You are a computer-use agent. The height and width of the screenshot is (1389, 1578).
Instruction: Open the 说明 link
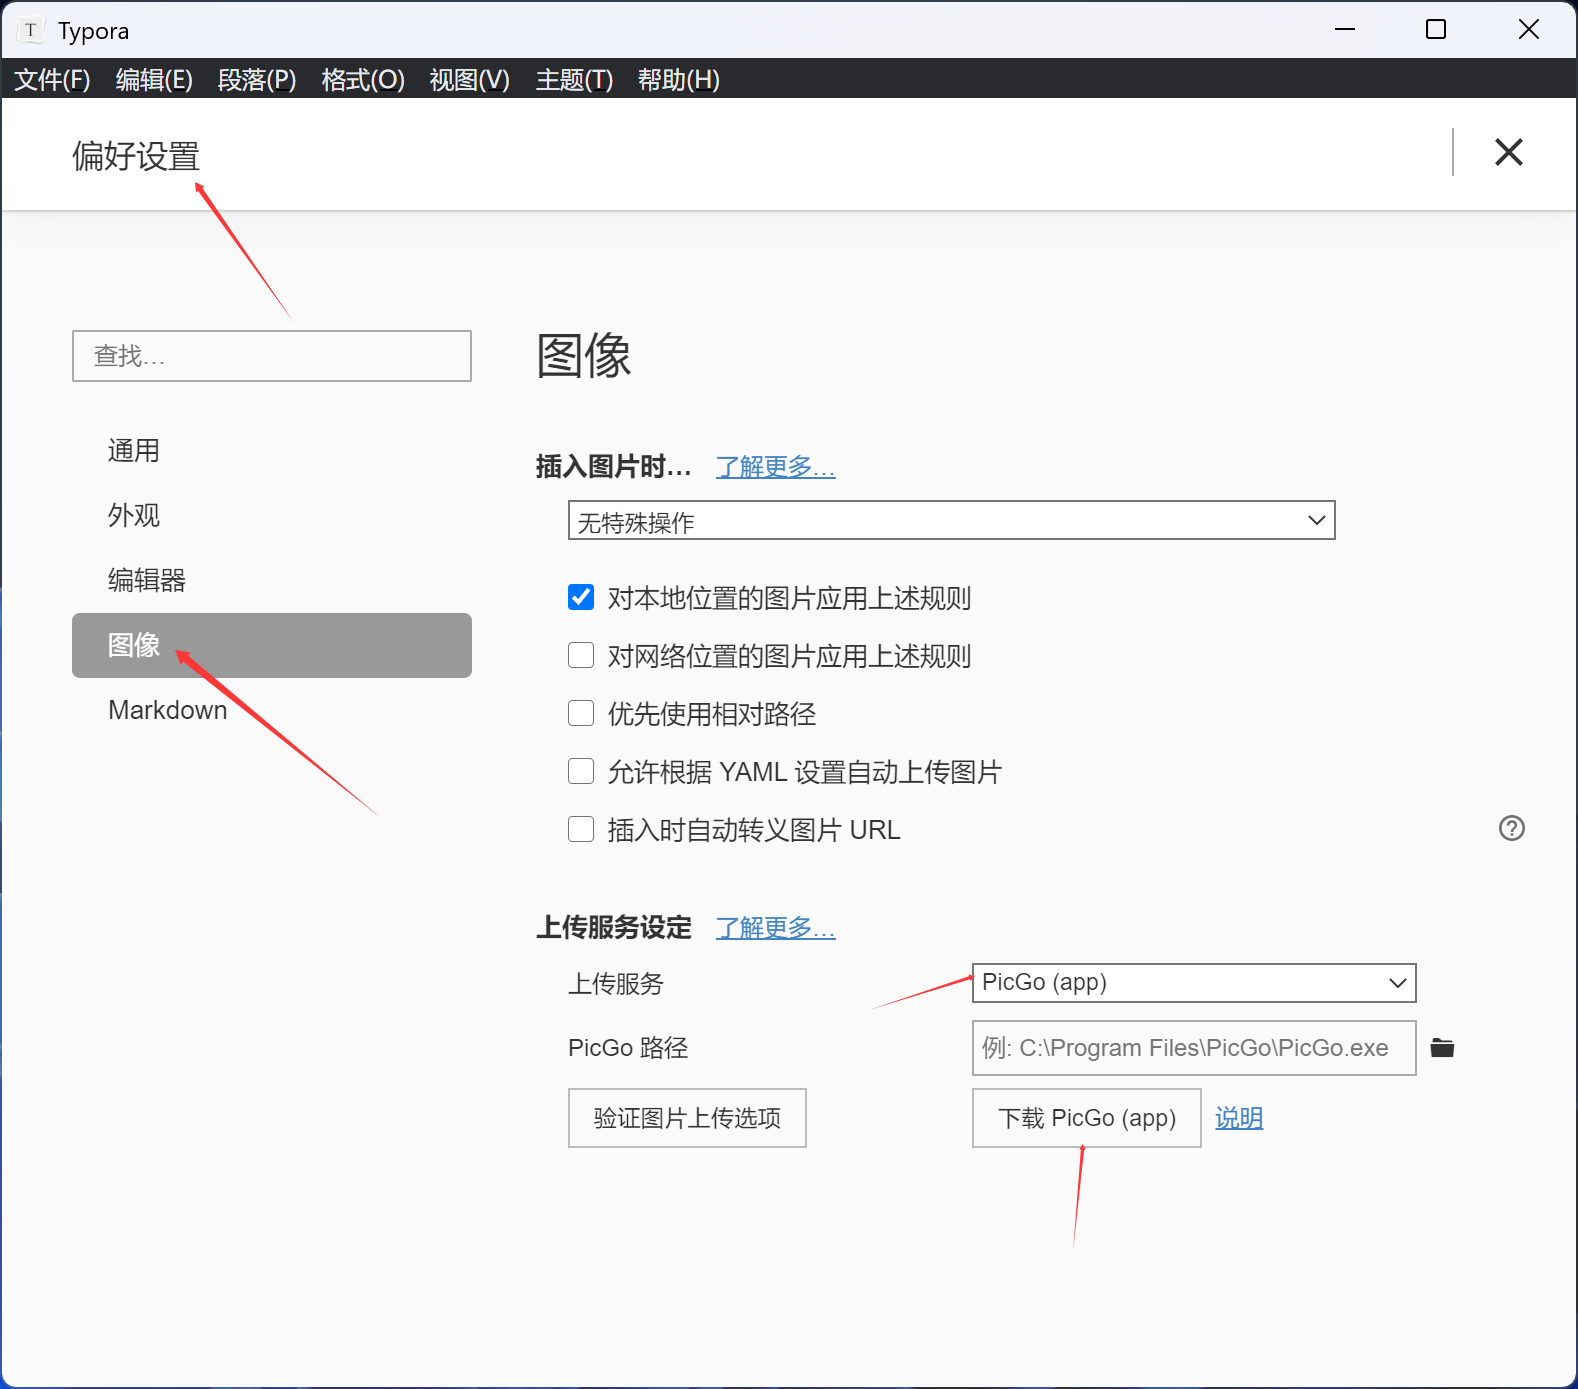(1239, 1118)
